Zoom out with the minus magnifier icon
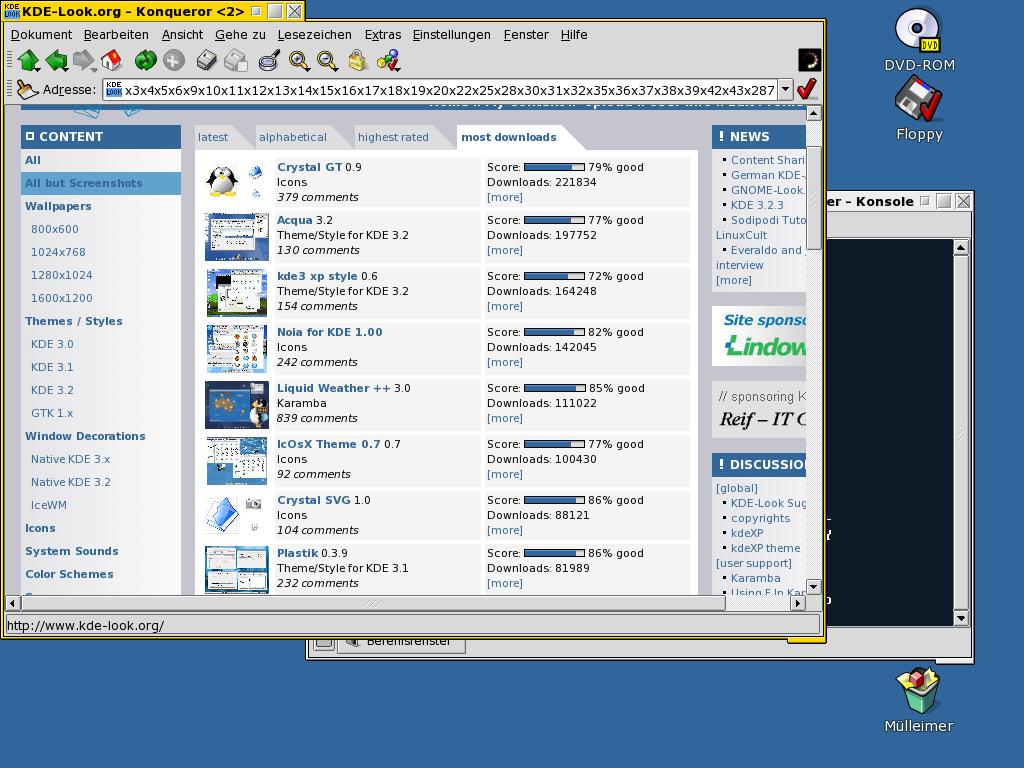 coord(327,61)
